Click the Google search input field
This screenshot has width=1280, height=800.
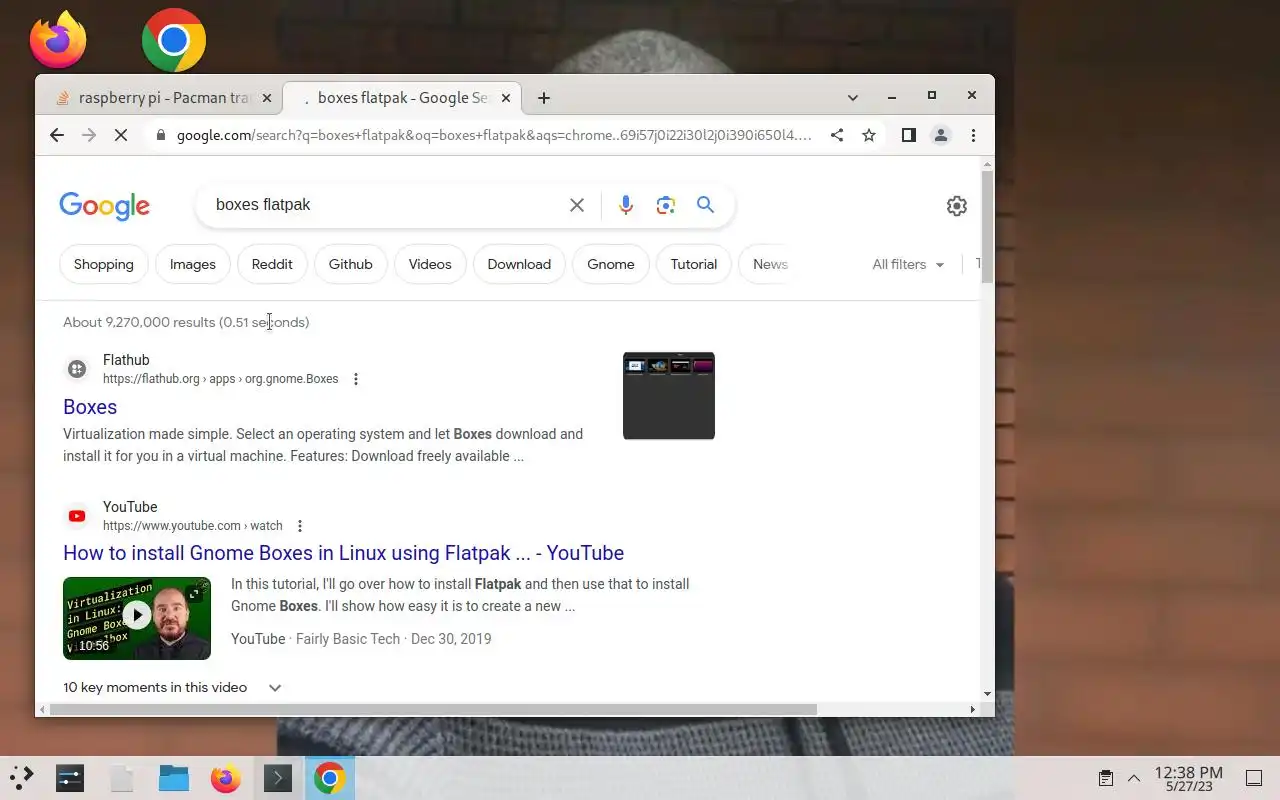point(385,205)
